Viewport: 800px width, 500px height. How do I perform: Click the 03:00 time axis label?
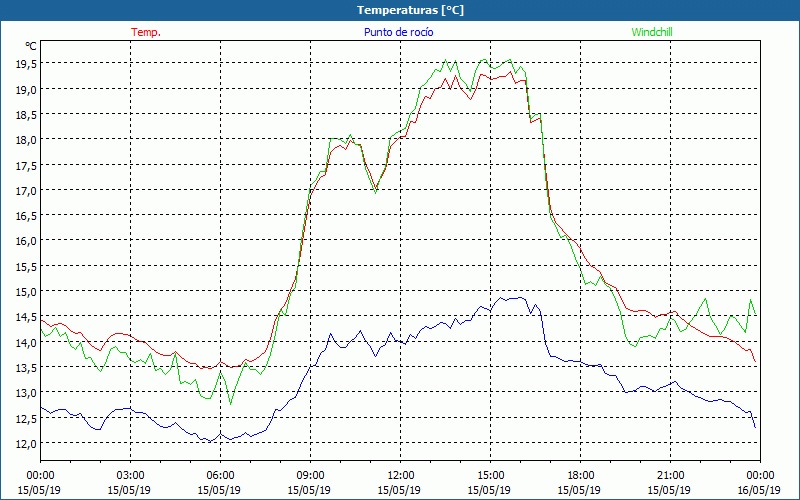click(130, 476)
